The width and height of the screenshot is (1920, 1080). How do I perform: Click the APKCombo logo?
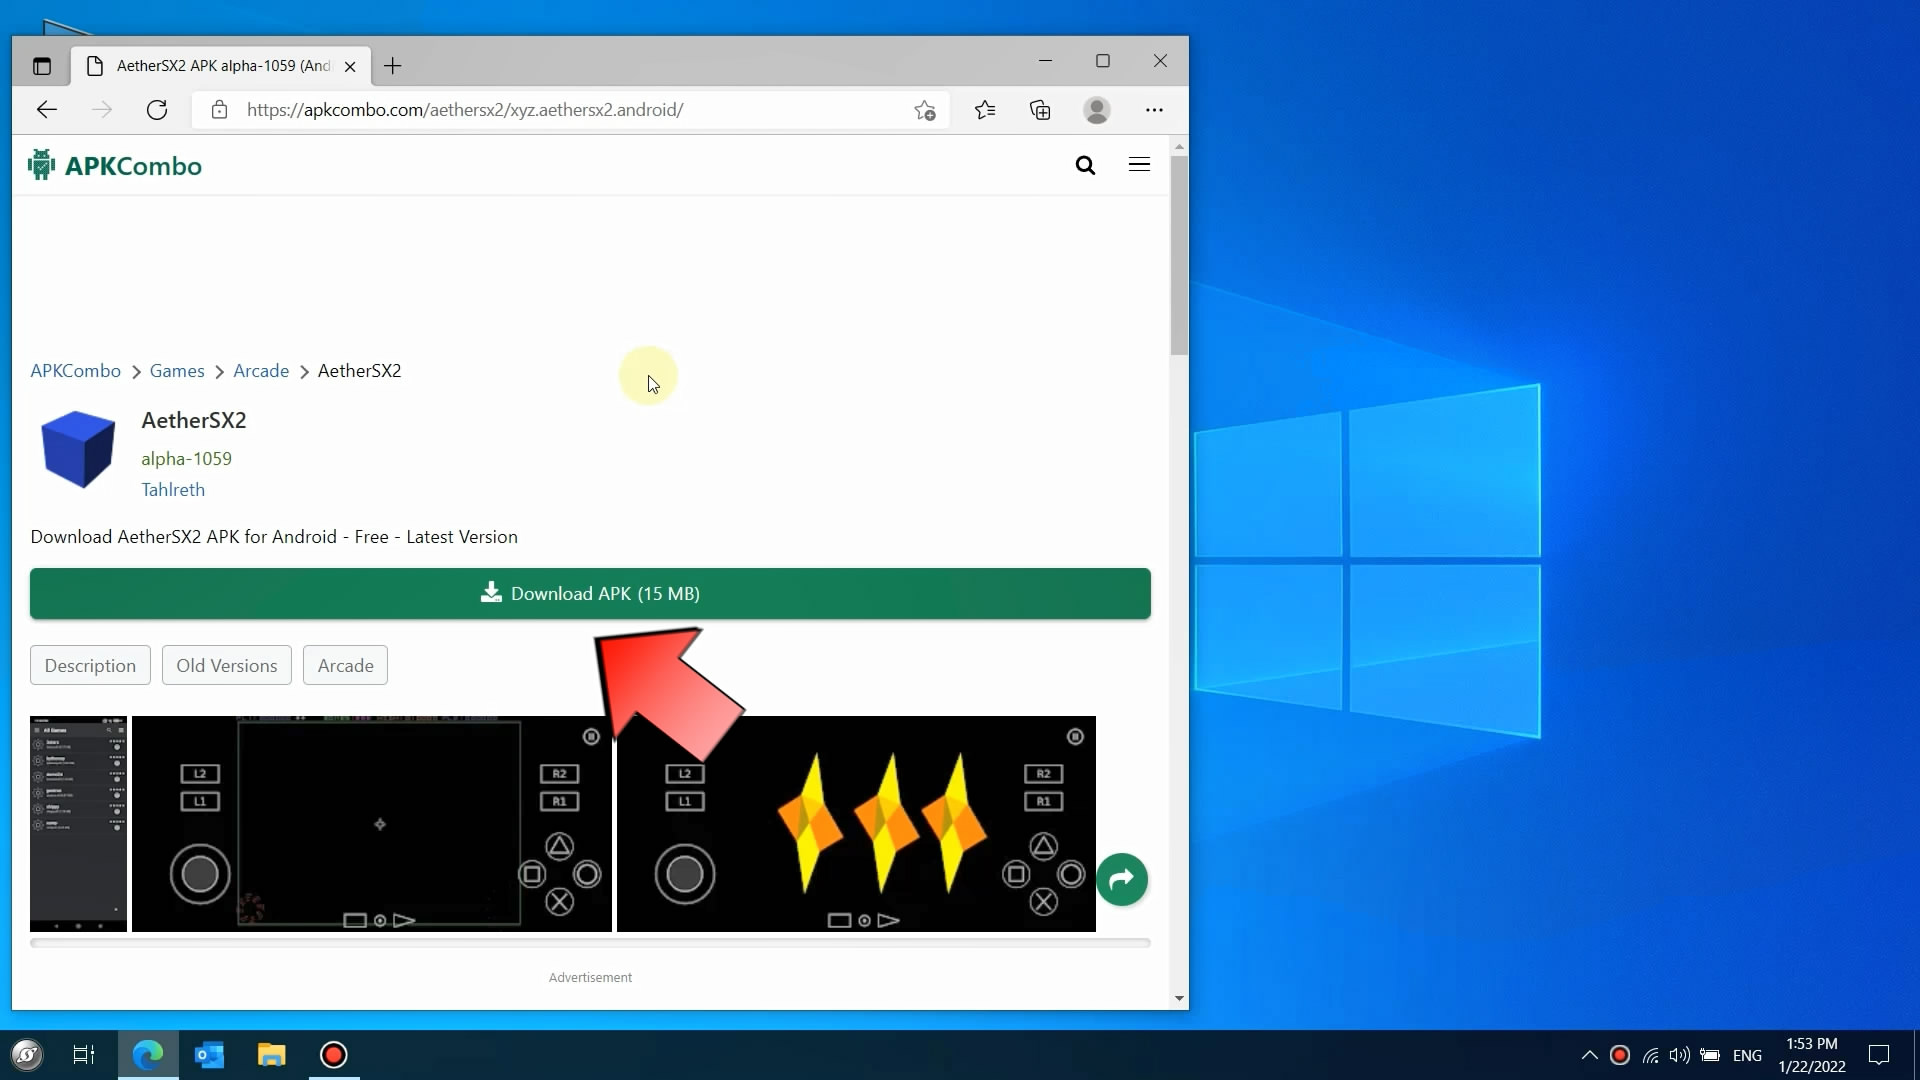pyautogui.click(x=115, y=165)
